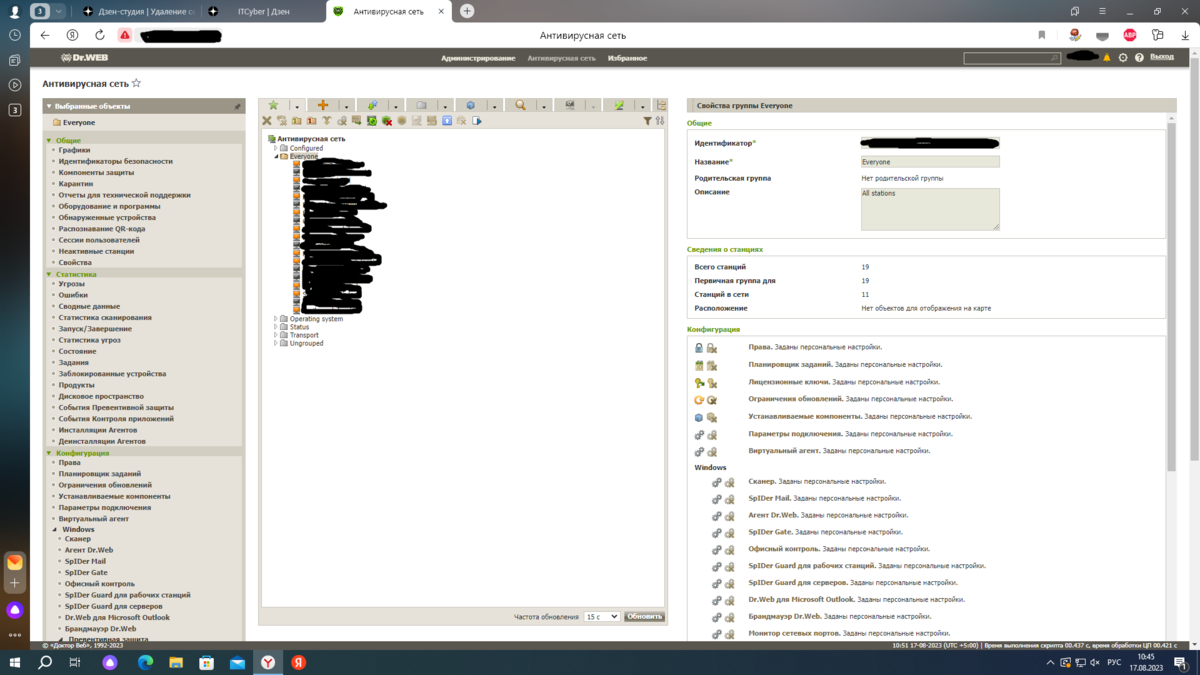This screenshot has width=1200, height=675.
Task: Click the blue cube components toolbar icon
Action: click(470, 105)
